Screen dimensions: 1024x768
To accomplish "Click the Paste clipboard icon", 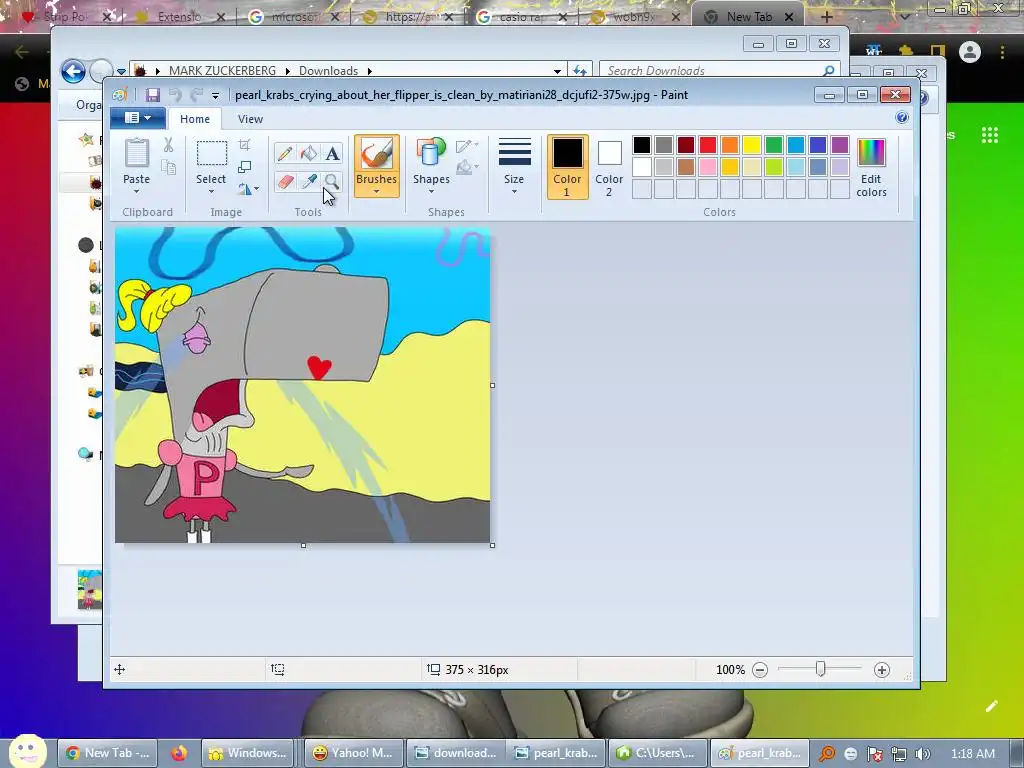I will click(x=136, y=154).
